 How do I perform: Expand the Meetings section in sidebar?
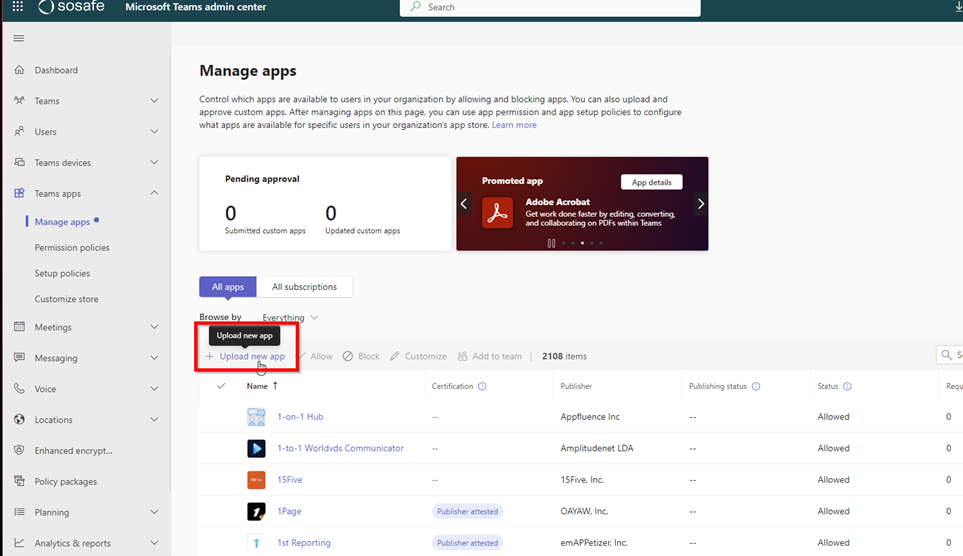point(154,327)
